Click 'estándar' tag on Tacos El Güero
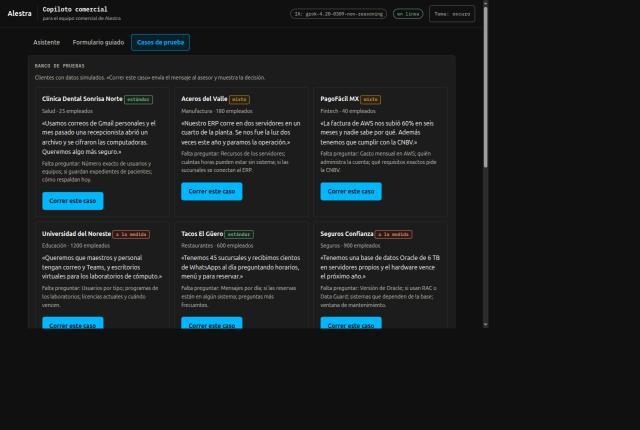640x430 pixels. point(239,235)
